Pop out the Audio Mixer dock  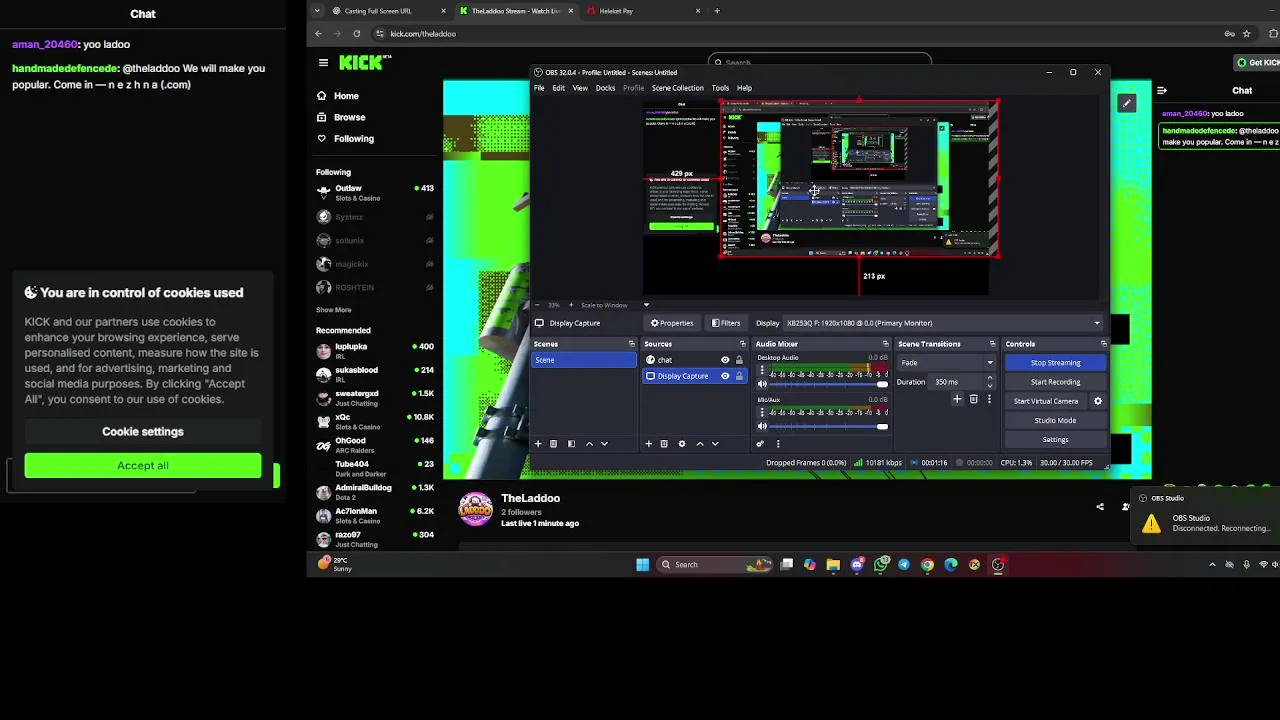pyautogui.click(x=885, y=344)
